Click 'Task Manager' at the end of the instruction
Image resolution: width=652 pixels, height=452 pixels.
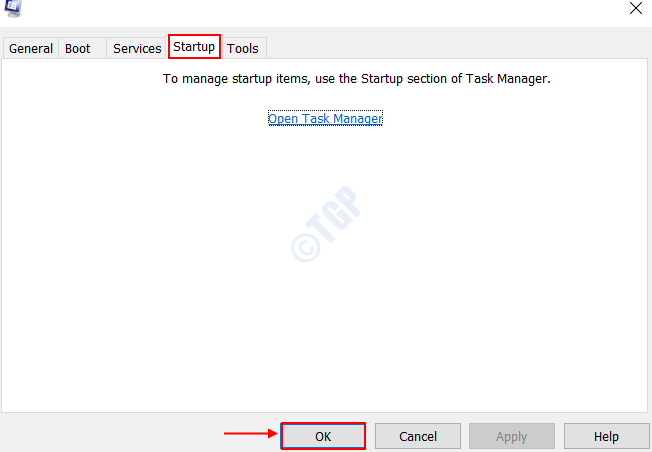pos(508,79)
